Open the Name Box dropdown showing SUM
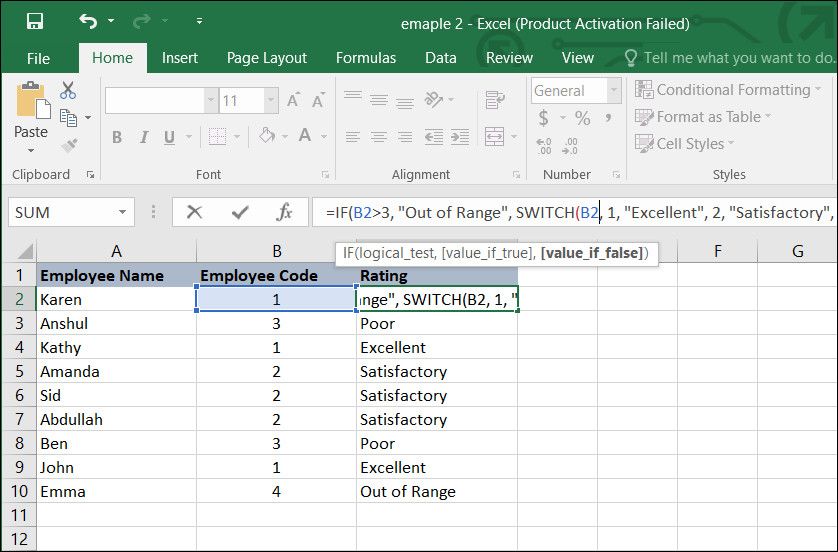 click(123, 212)
